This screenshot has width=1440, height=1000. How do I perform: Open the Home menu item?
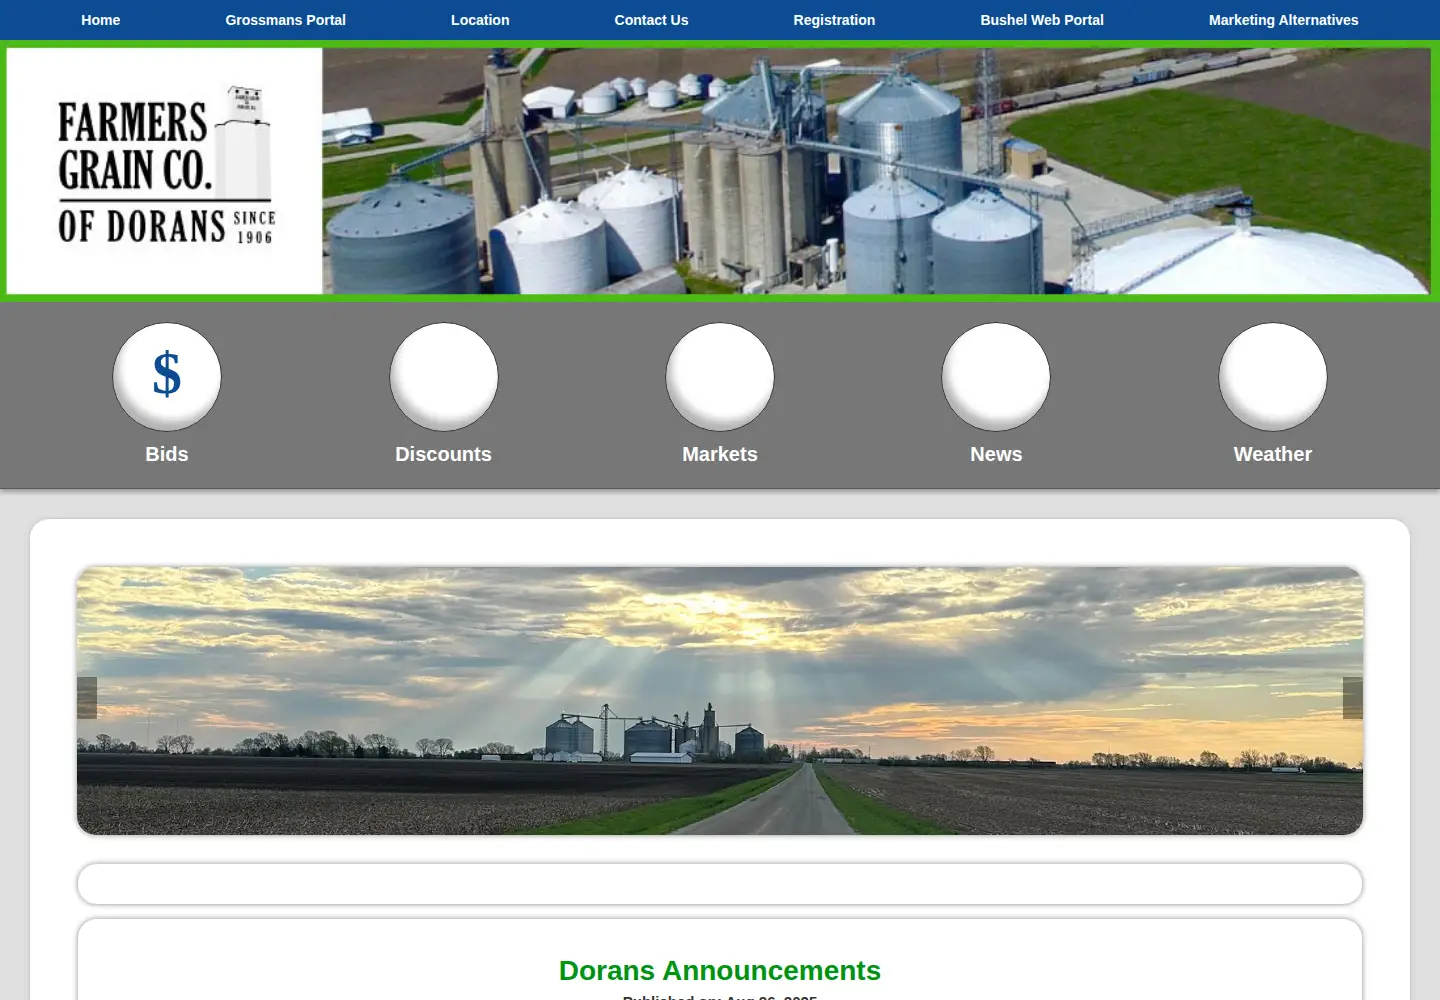[x=100, y=20]
